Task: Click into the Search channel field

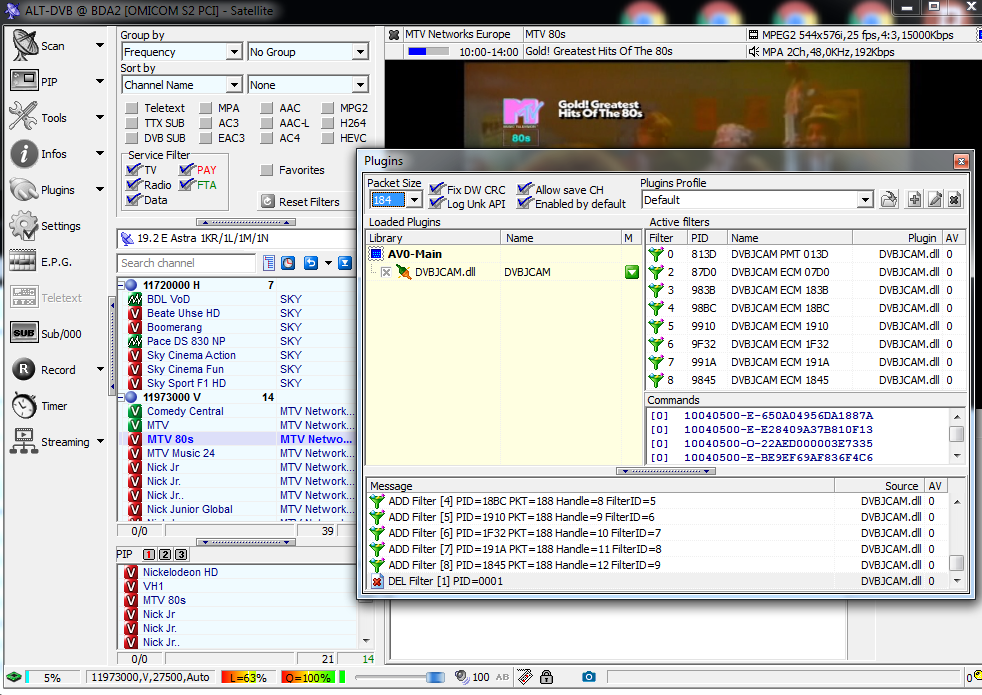Action: [x=186, y=263]
